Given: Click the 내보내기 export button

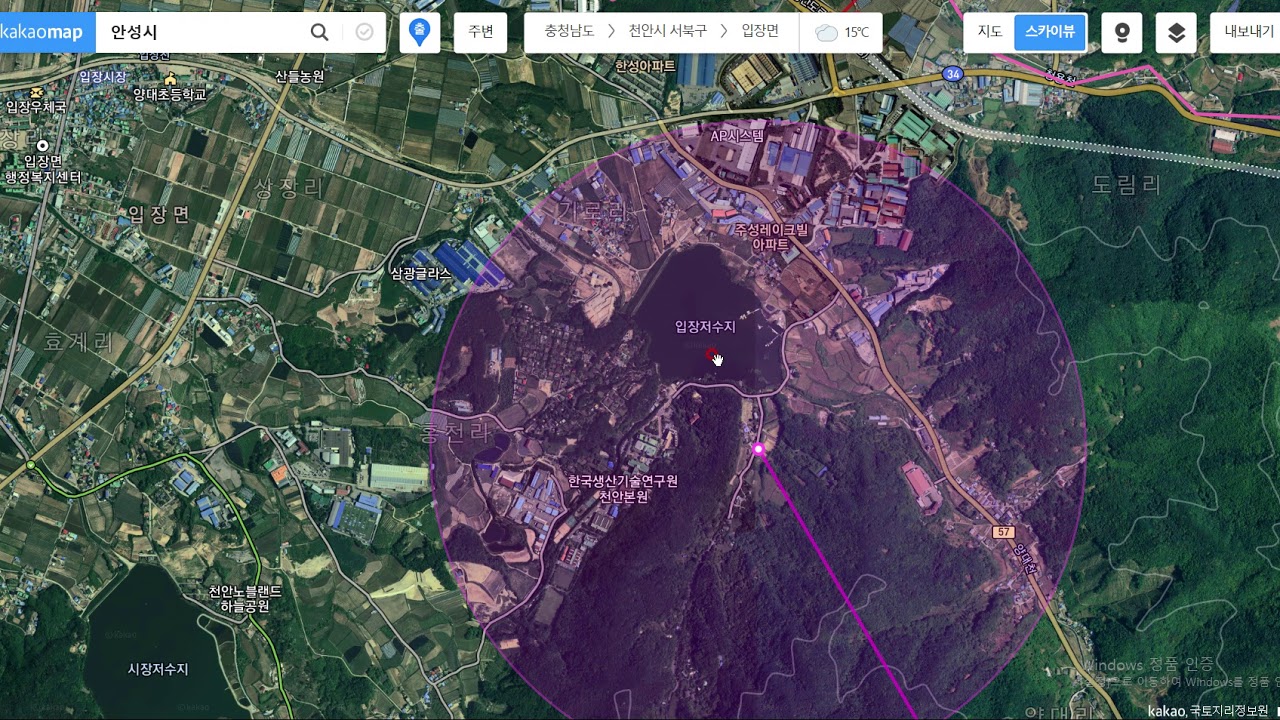Looking at the screenshot, I should point(1249,32).
